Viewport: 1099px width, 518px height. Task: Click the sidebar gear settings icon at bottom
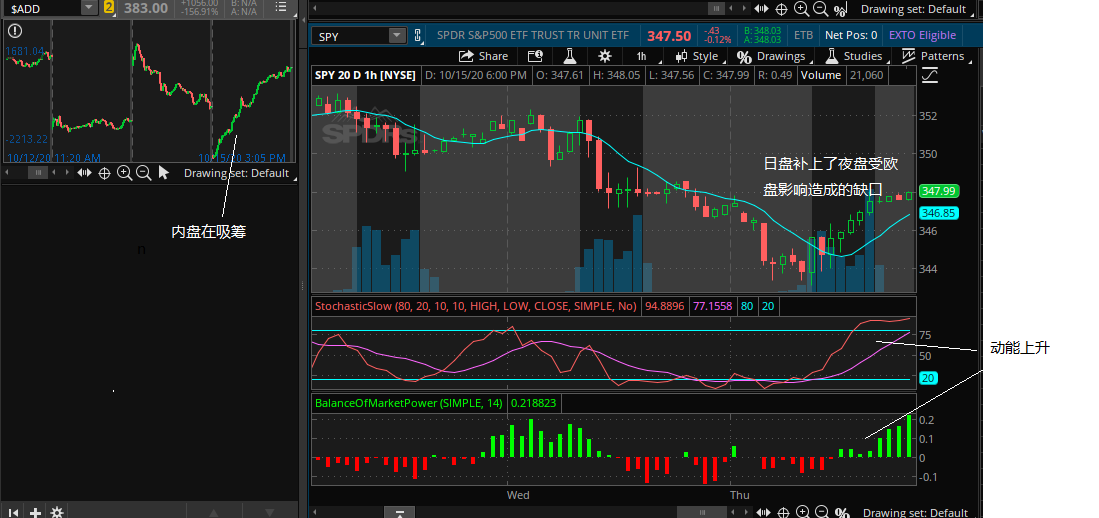coord(57,512)
